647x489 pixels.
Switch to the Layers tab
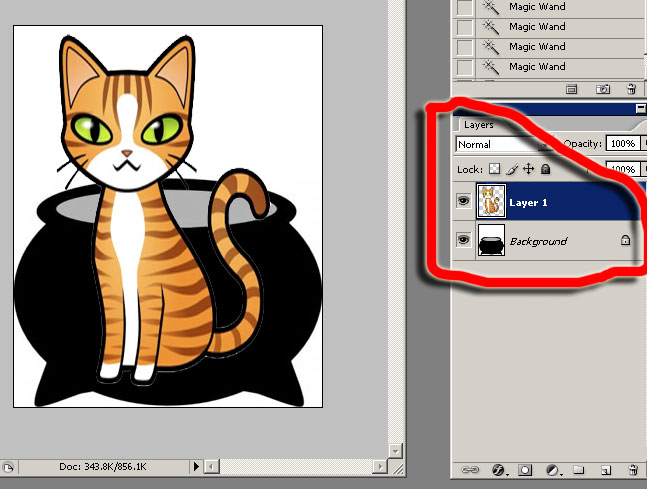(478, 125)
